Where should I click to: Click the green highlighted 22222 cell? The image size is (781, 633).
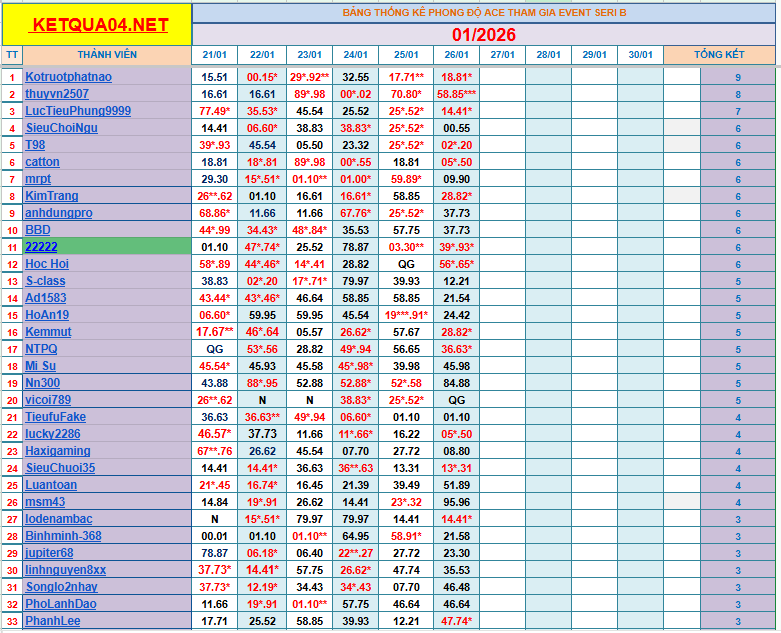tap(107, 247)
